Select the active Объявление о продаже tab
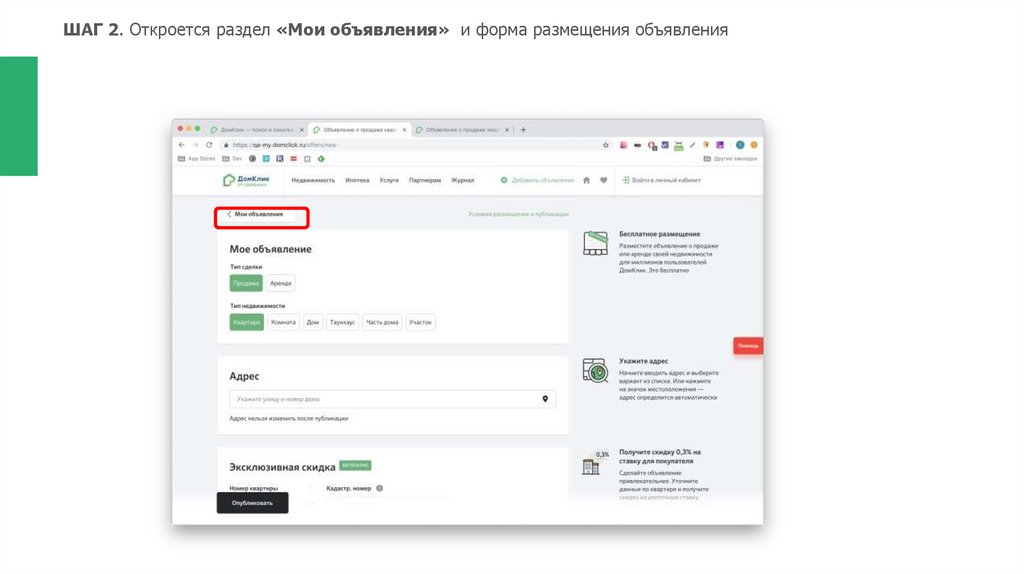Screen dimensions: 1024x574 tap(360, 130)
